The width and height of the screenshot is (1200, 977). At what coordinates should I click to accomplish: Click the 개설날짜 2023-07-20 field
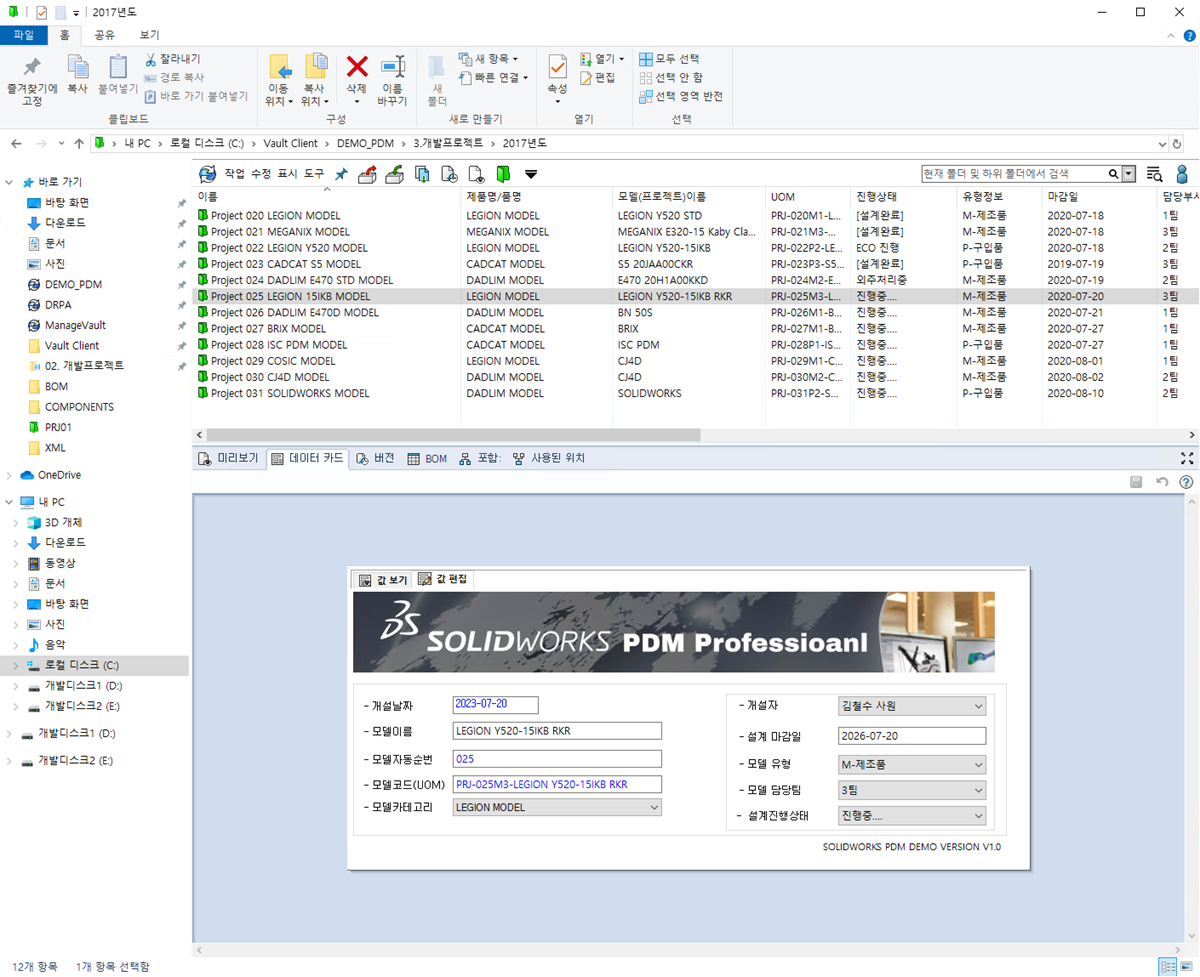click(x=495, y=704)
